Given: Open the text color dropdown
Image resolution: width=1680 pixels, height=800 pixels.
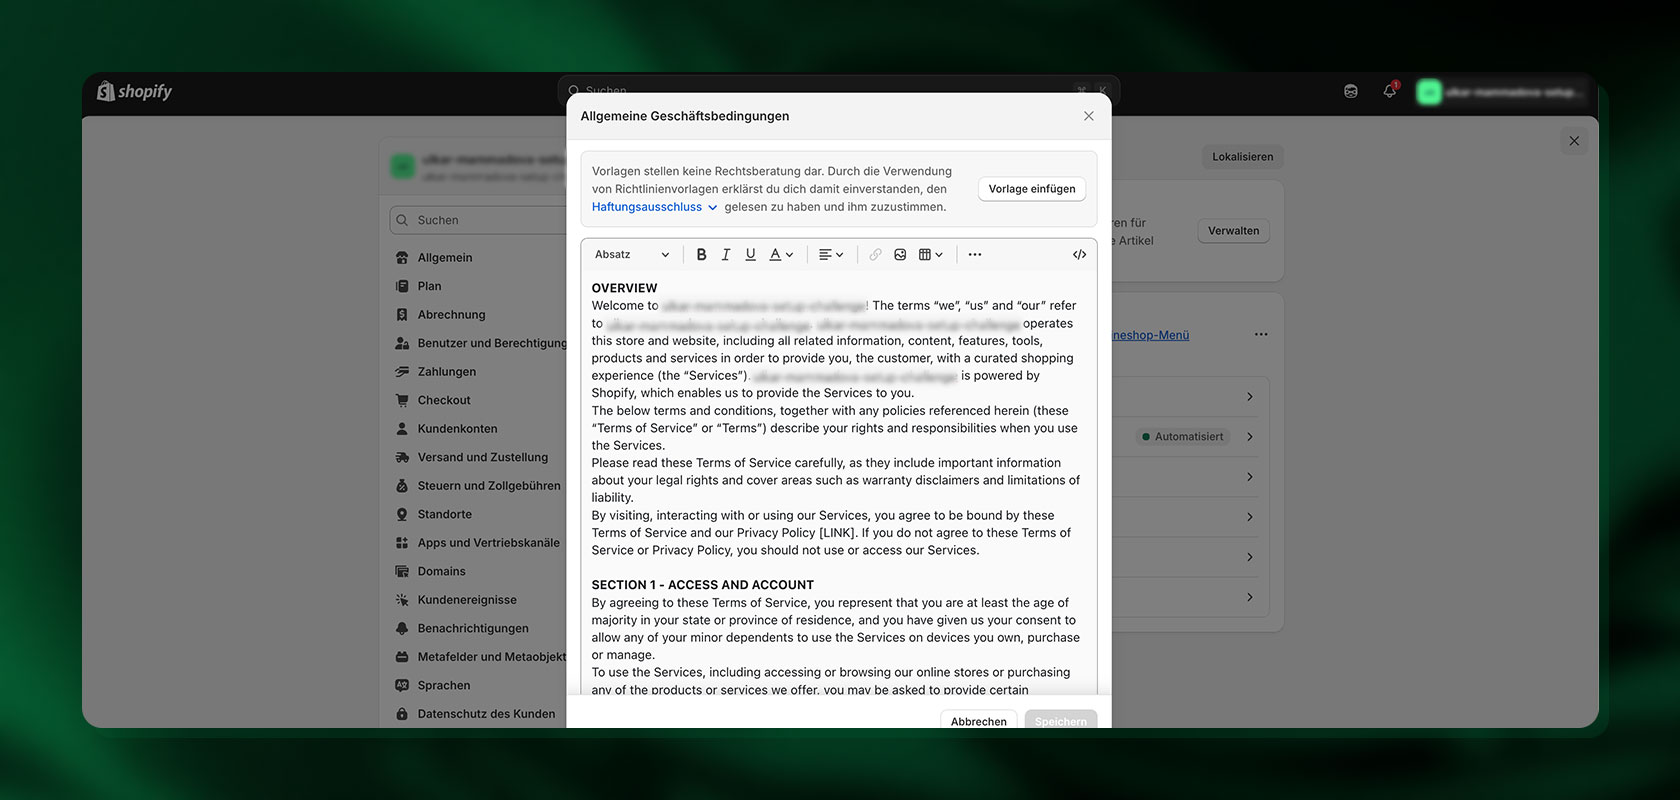Looking at the screenshot, I should tap(780, 255).
